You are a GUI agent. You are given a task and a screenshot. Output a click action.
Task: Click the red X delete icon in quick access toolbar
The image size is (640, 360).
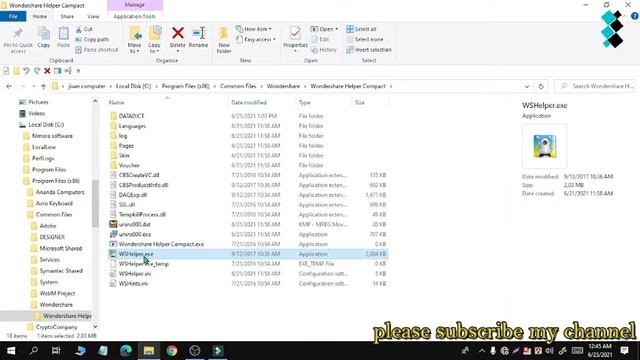[47, 71]
